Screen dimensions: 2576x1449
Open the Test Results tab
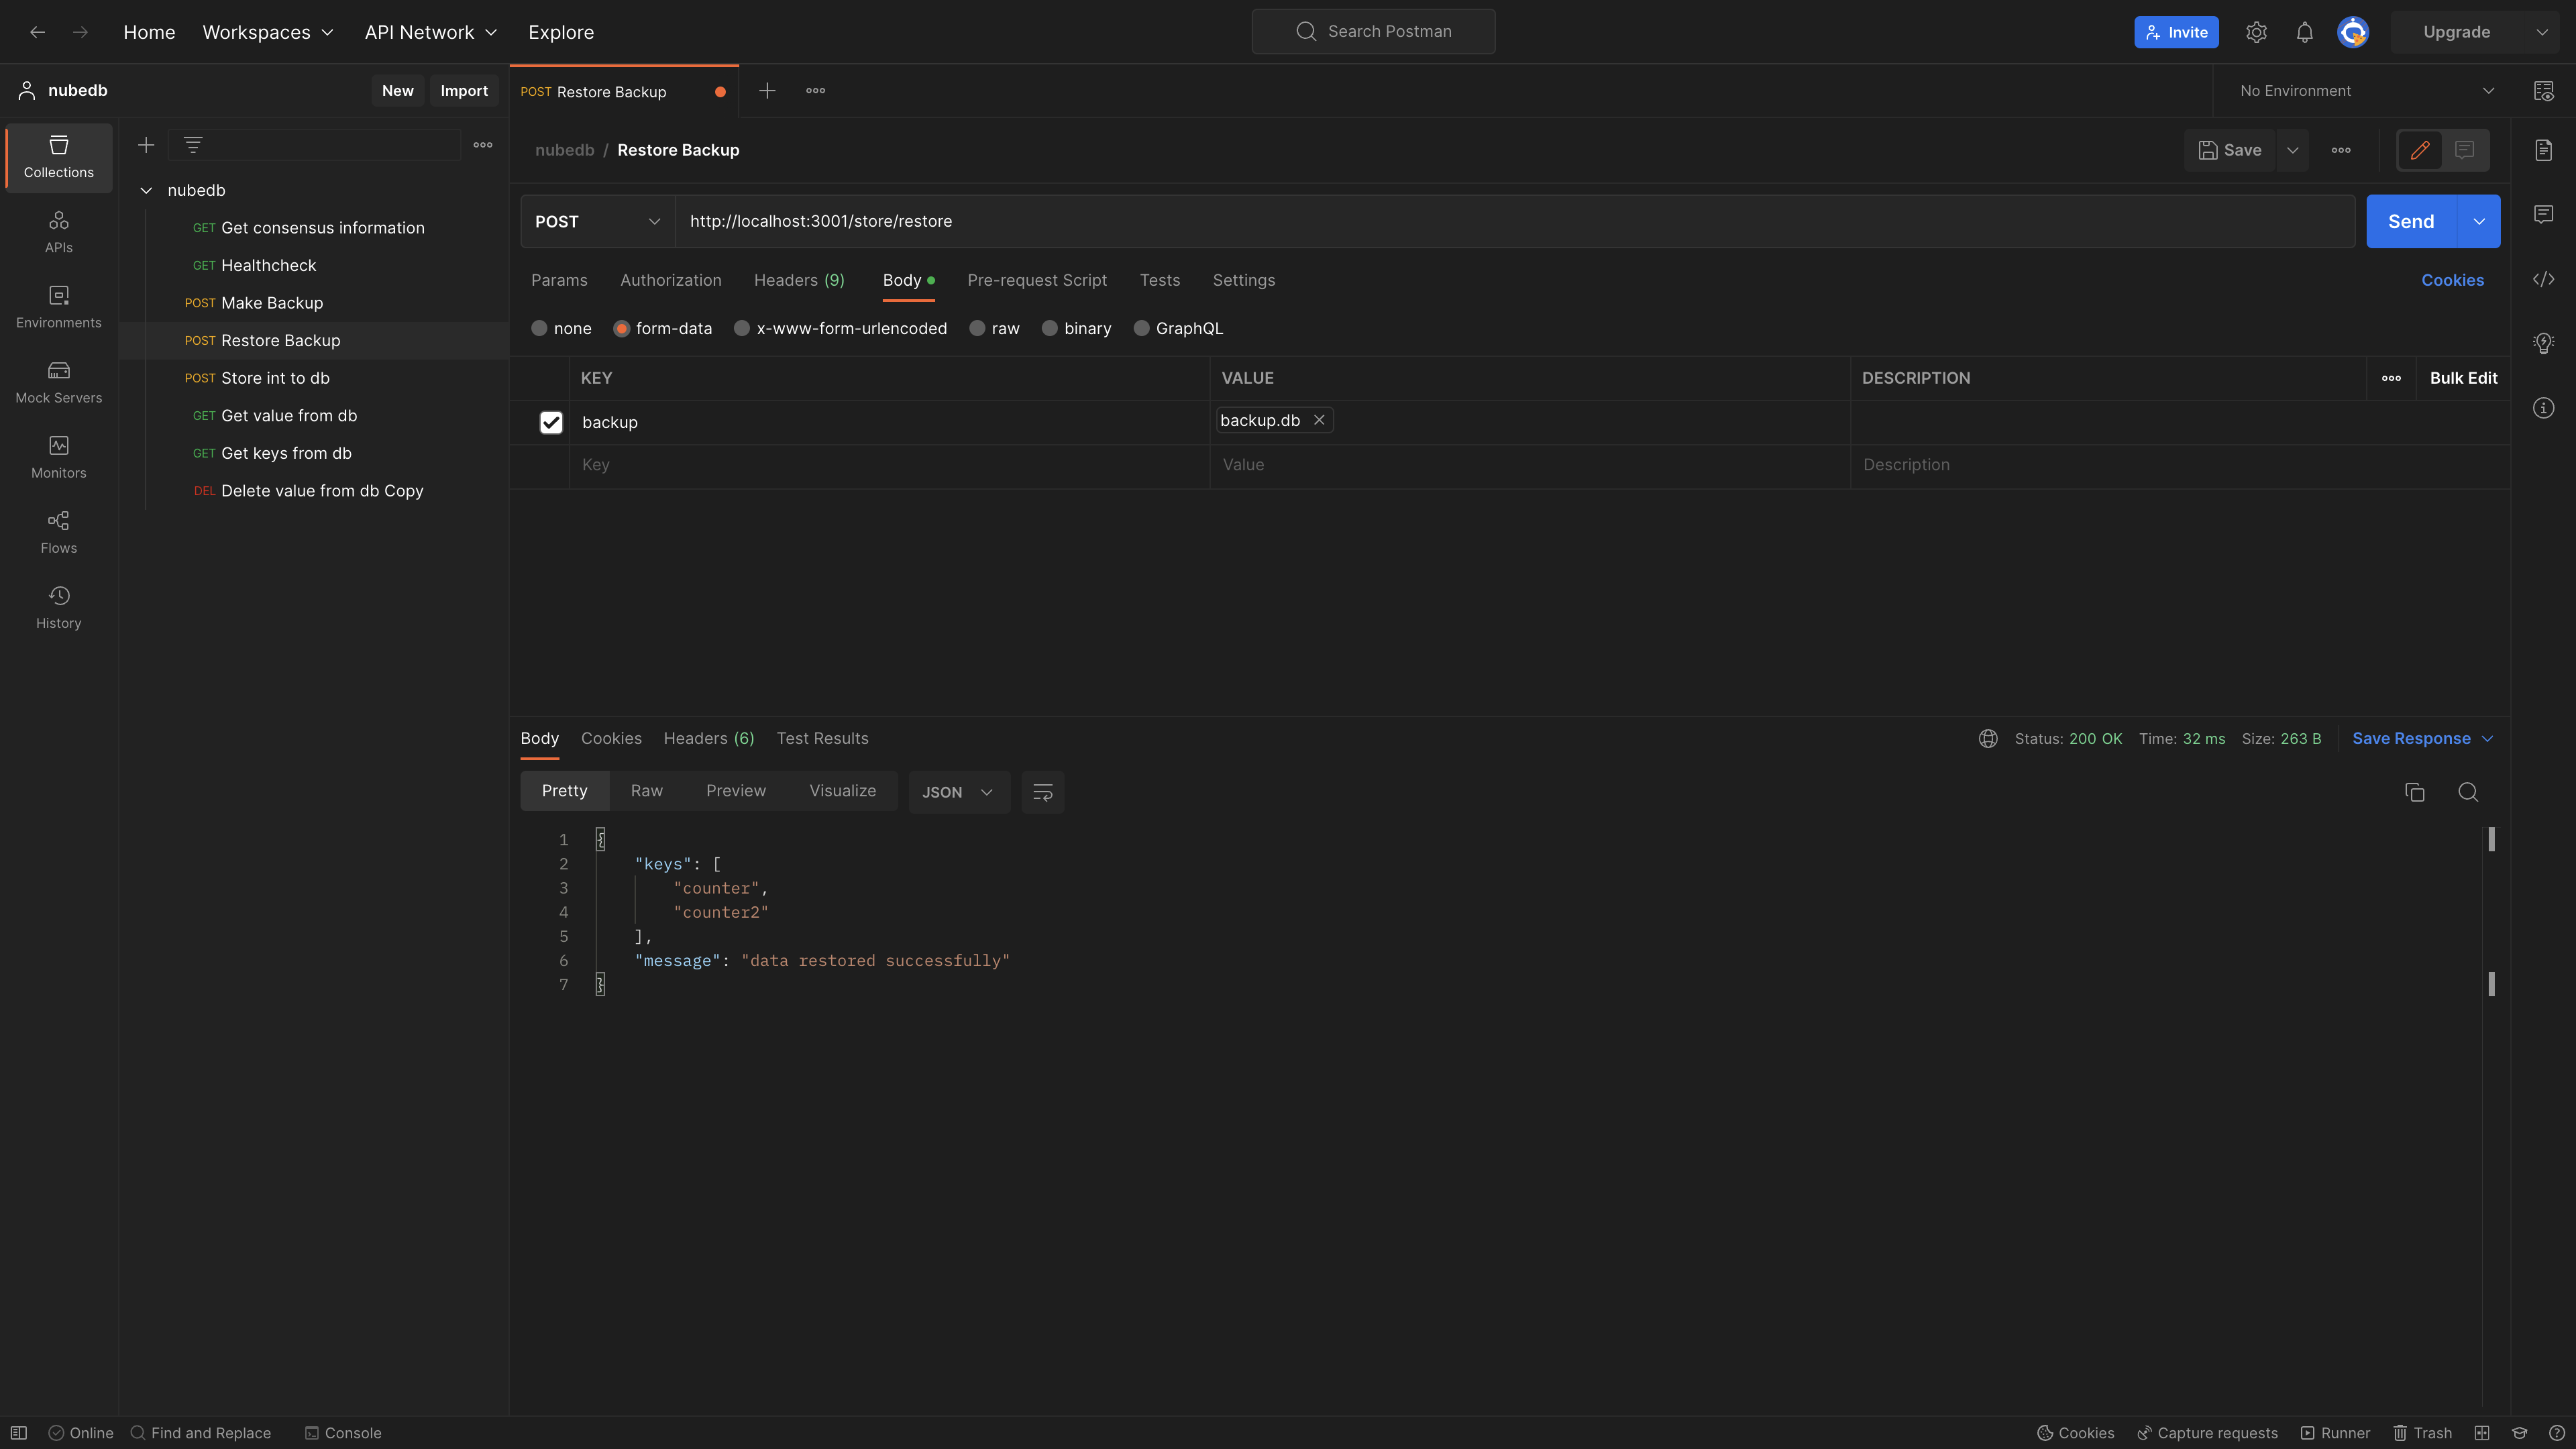pyautogui.click(x=822, y=738)
